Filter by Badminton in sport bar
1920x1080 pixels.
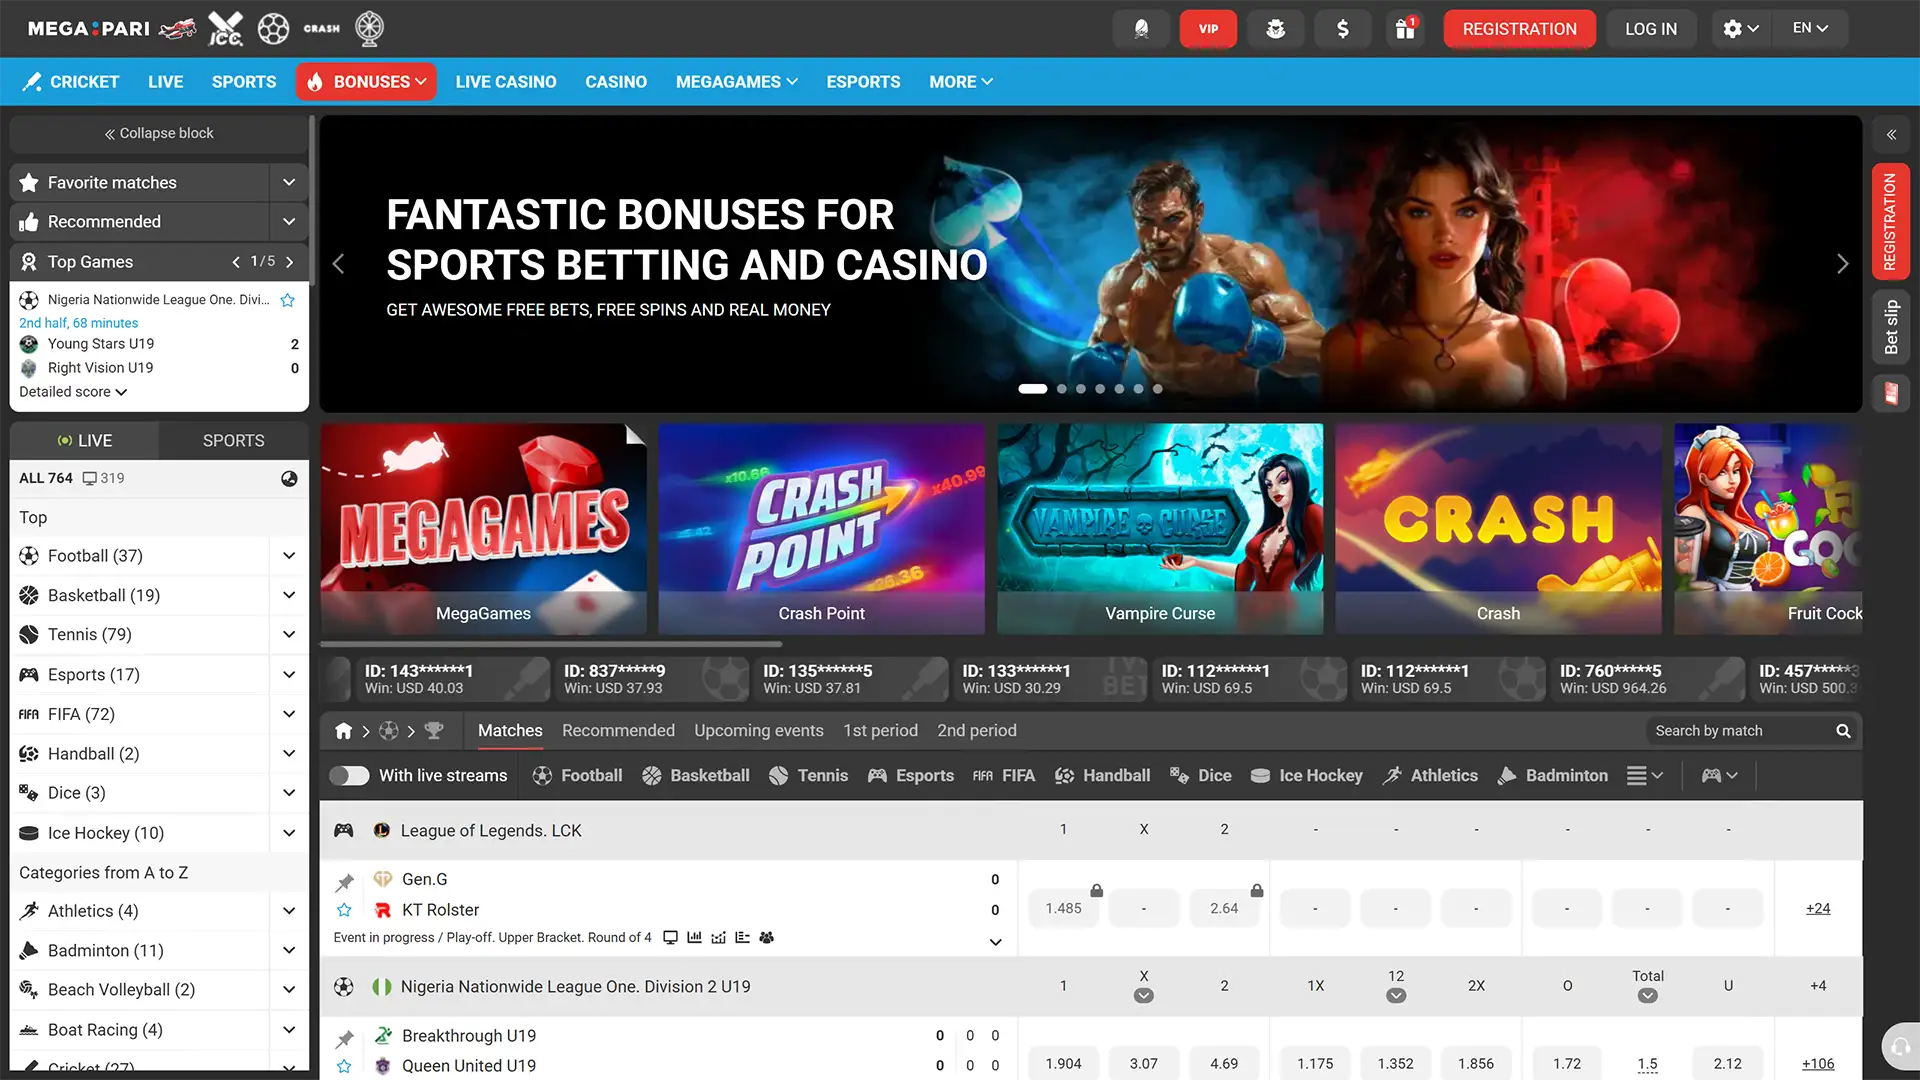1553,776
